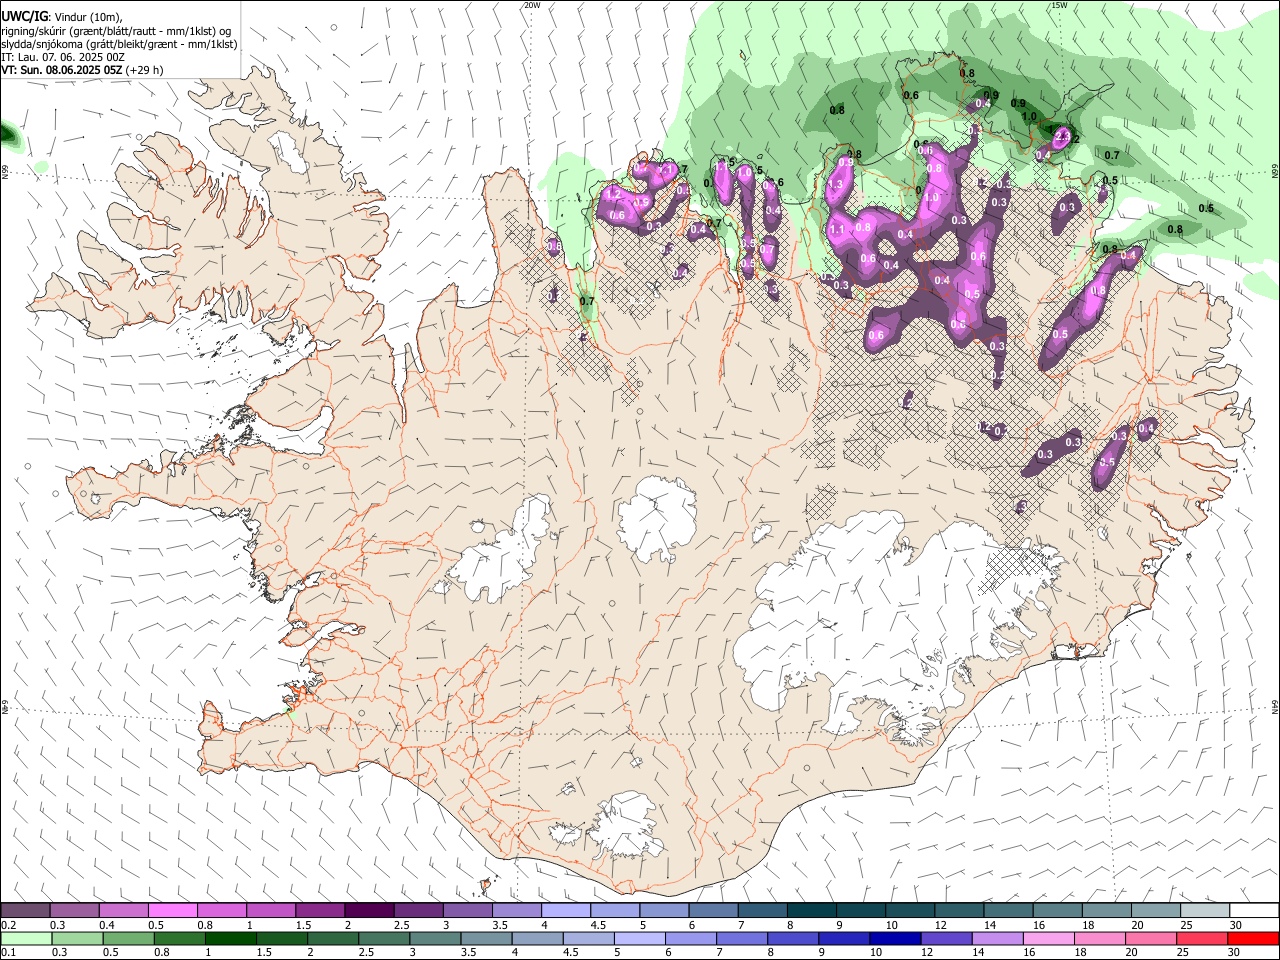Select the pale gray 25 mm snow swatch
The image size is (1280, 960).
[1205, 911]
